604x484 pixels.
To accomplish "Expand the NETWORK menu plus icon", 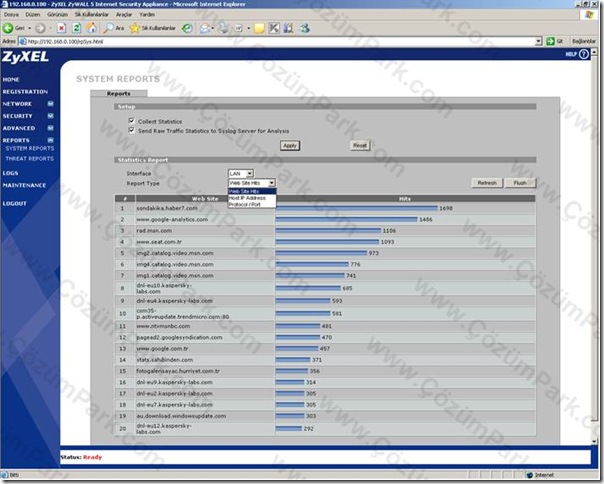I will point(50,104).
